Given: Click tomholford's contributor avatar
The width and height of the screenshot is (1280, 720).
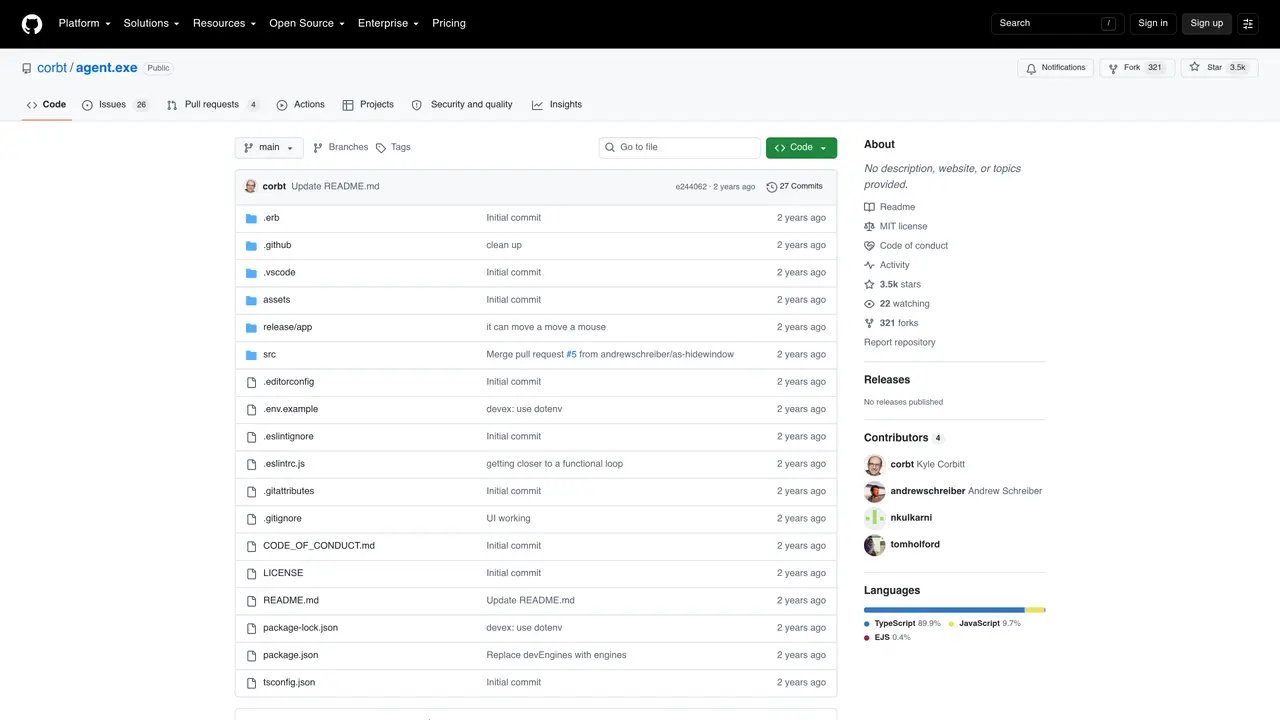Looking at the screenshot, I should tap(875, 545).
